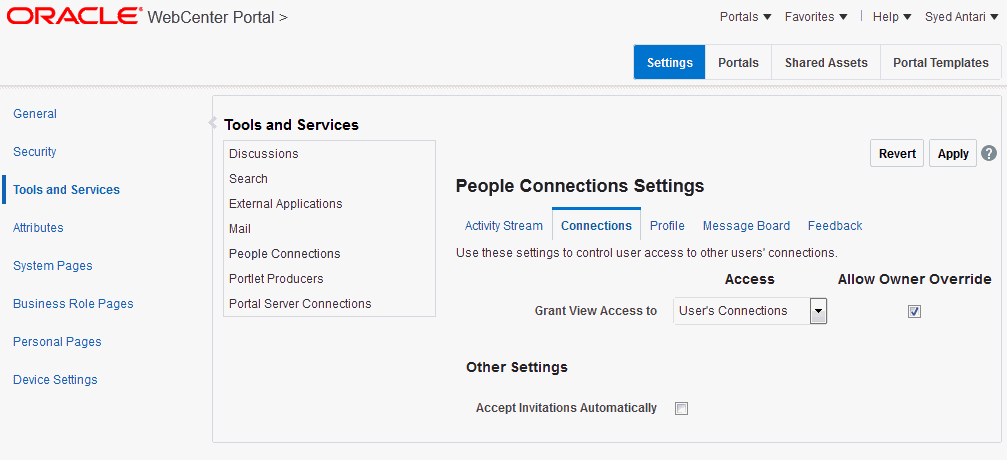
Task: Switch to the Message Board tab
Action: (x=746, y=226)
